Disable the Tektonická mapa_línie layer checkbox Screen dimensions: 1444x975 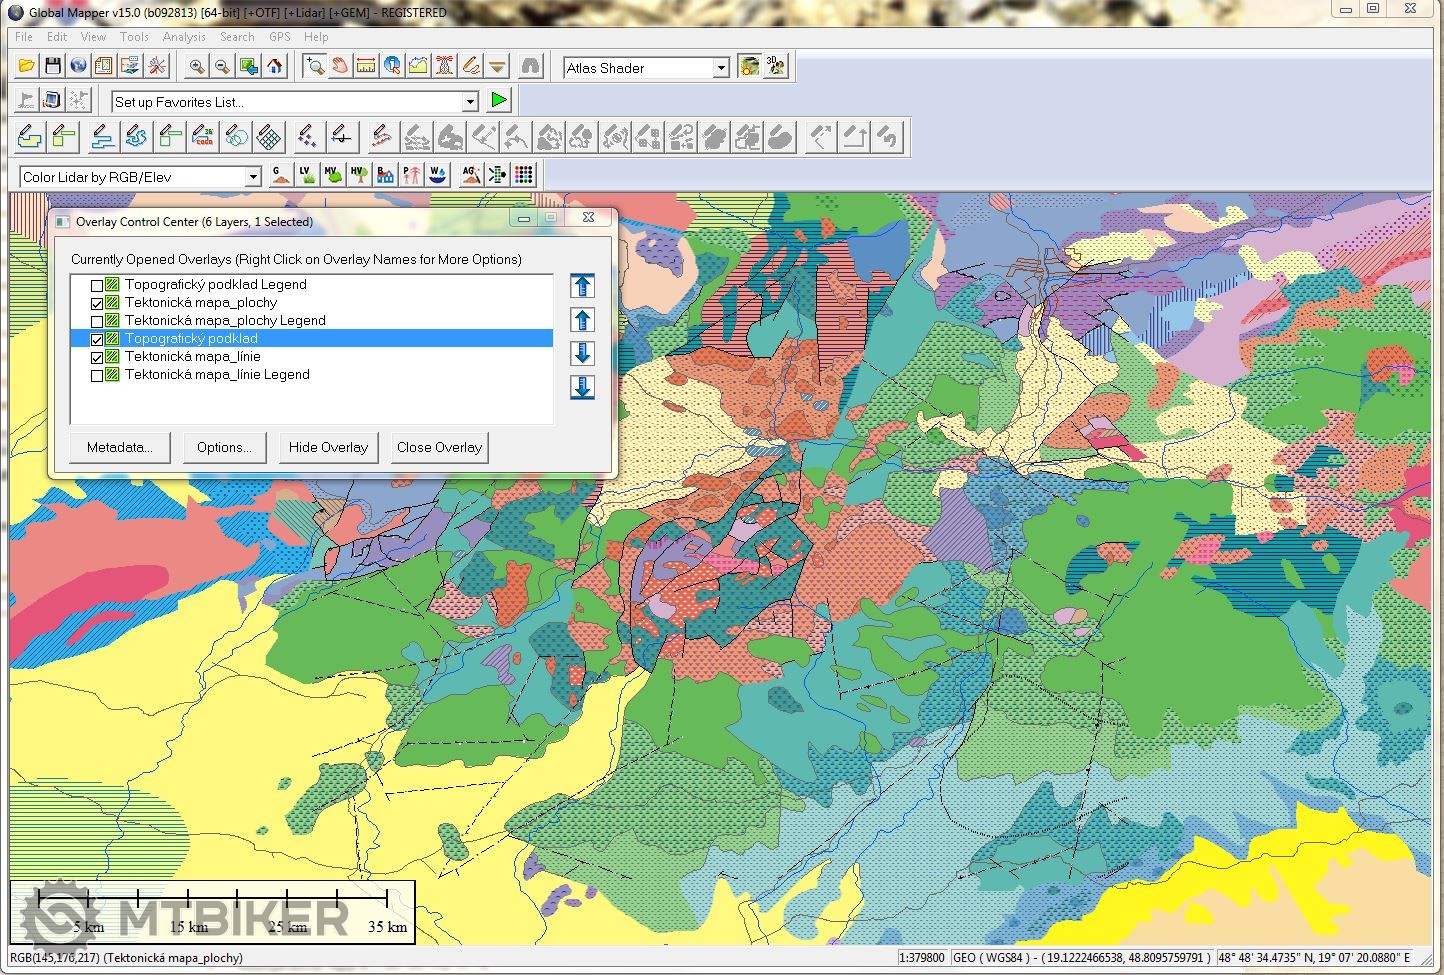click(97, 357)
